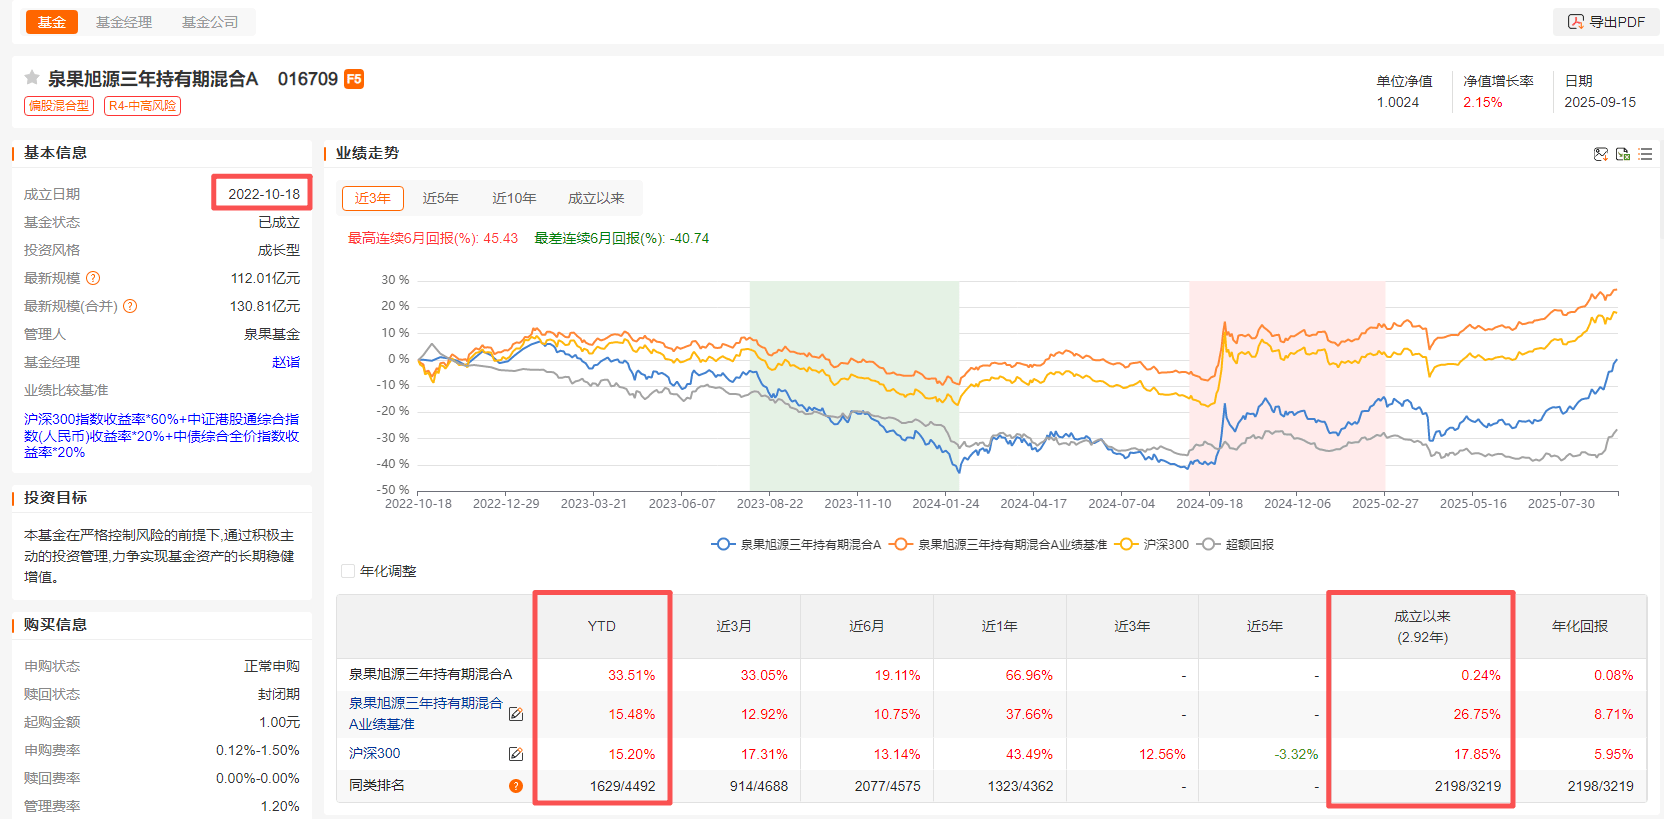This screenshot has height=819, width=1664.
Task: Click the 偏股混合型 tag
Action: coord(59,106)
